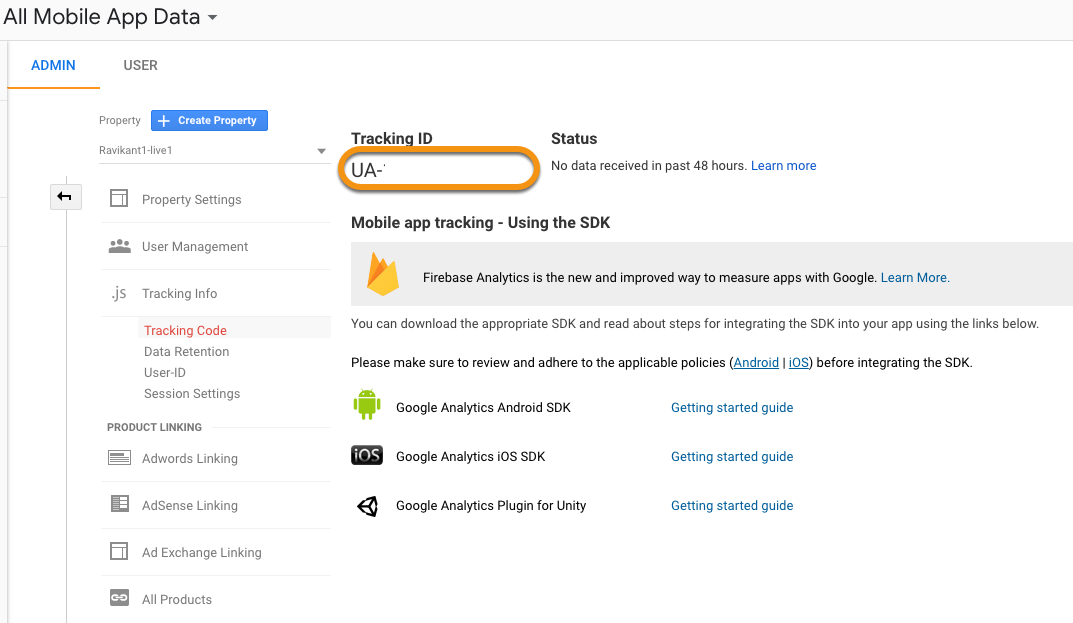Click the green Android robot icon
The height and width of the screenshot is (623, 1073).
point(367,404)
